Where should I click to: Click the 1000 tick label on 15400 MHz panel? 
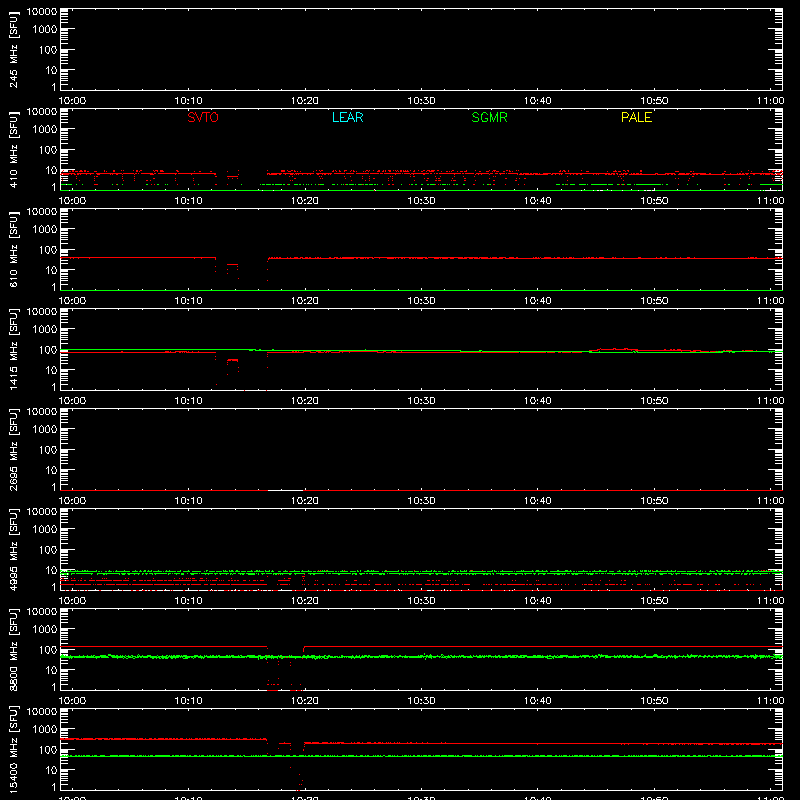pos(45,729)
